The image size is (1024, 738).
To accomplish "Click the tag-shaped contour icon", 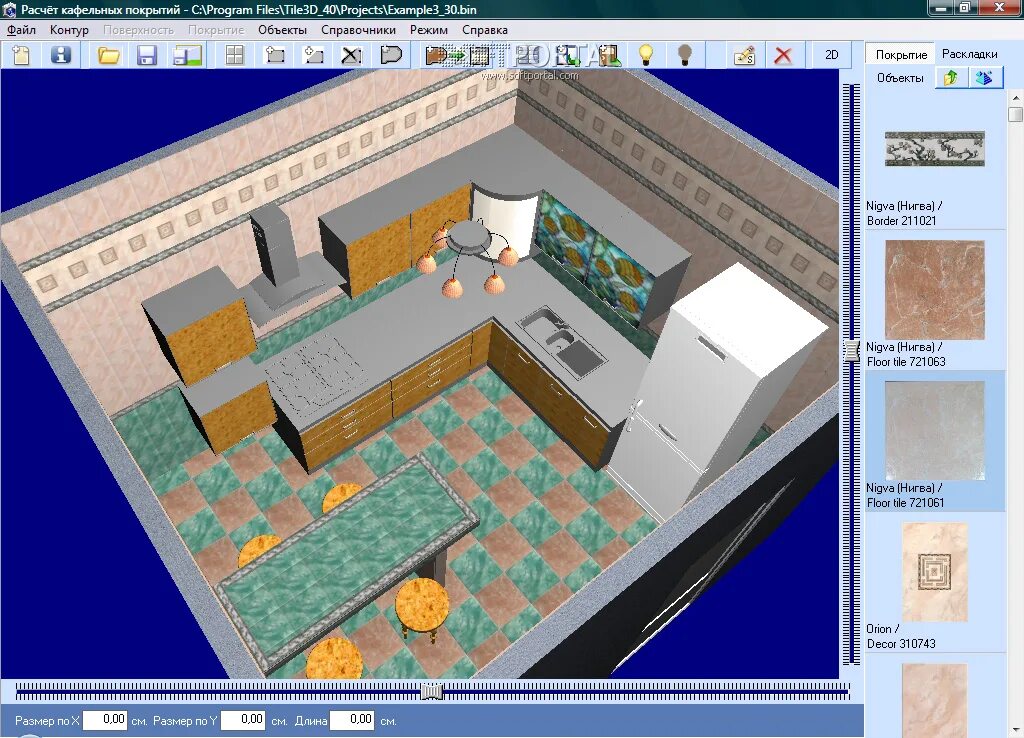I will pos(391,55).
